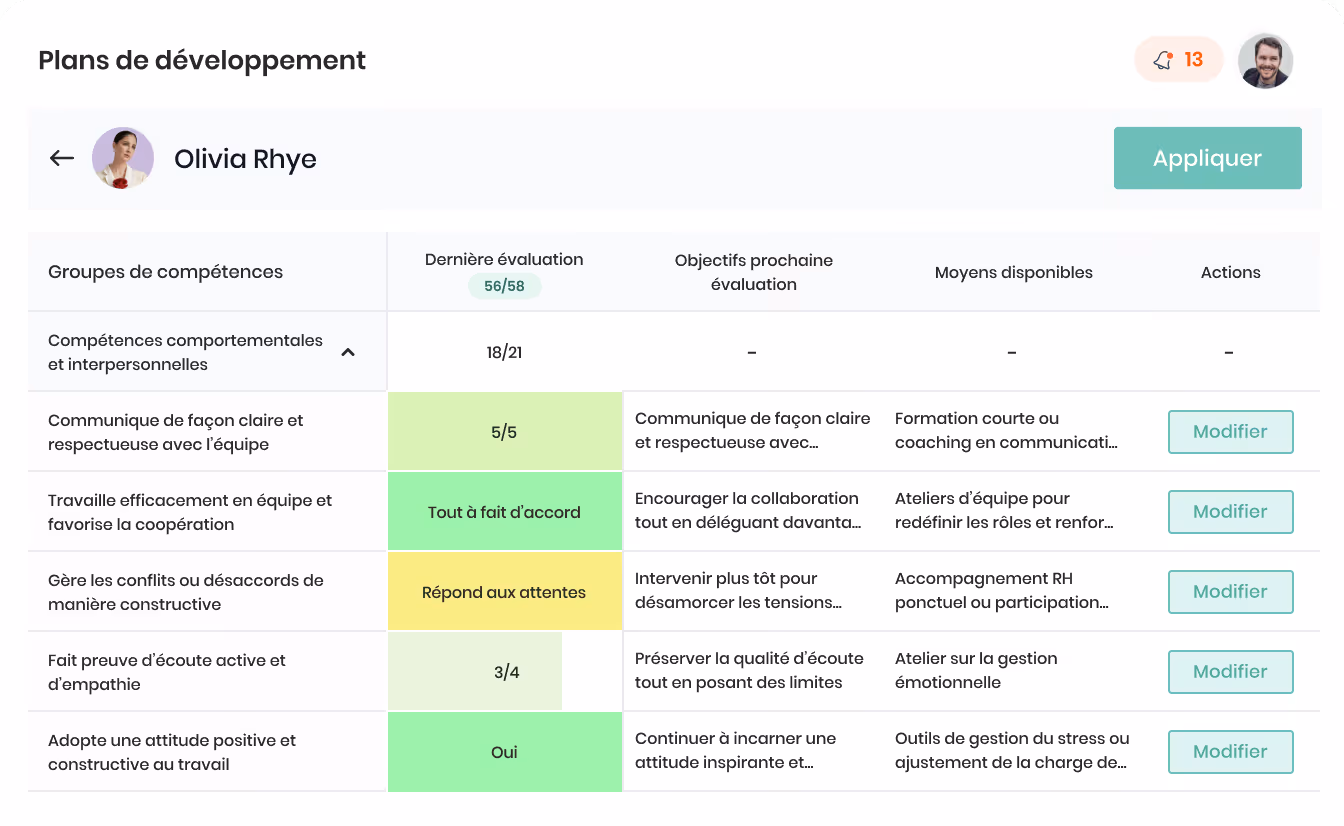Image resolution: width=1344 pixels, height=826 pixels.
Task: Click Ateliers d'équipe pour redéfinir les rôles
Action: coord(1004,510)
